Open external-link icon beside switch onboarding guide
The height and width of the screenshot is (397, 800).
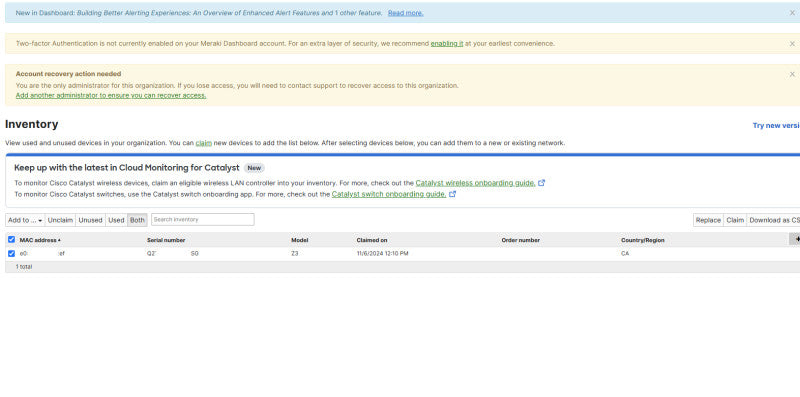[x=452, y=194]
